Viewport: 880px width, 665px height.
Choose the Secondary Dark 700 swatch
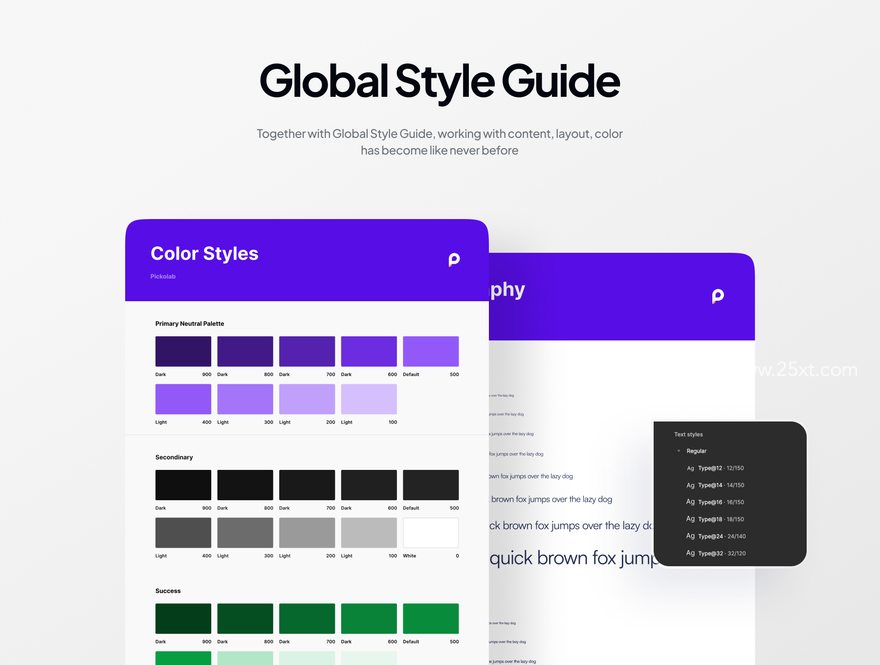click(x=307, y=485)
